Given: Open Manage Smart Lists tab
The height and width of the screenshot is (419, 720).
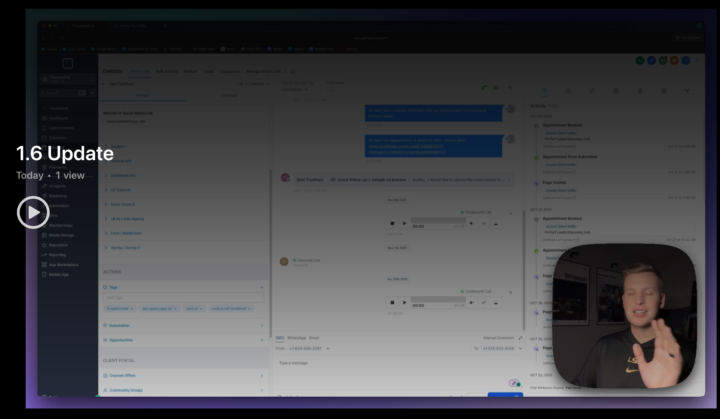Looking at the screenshot, I should click(x=264, y=71).
